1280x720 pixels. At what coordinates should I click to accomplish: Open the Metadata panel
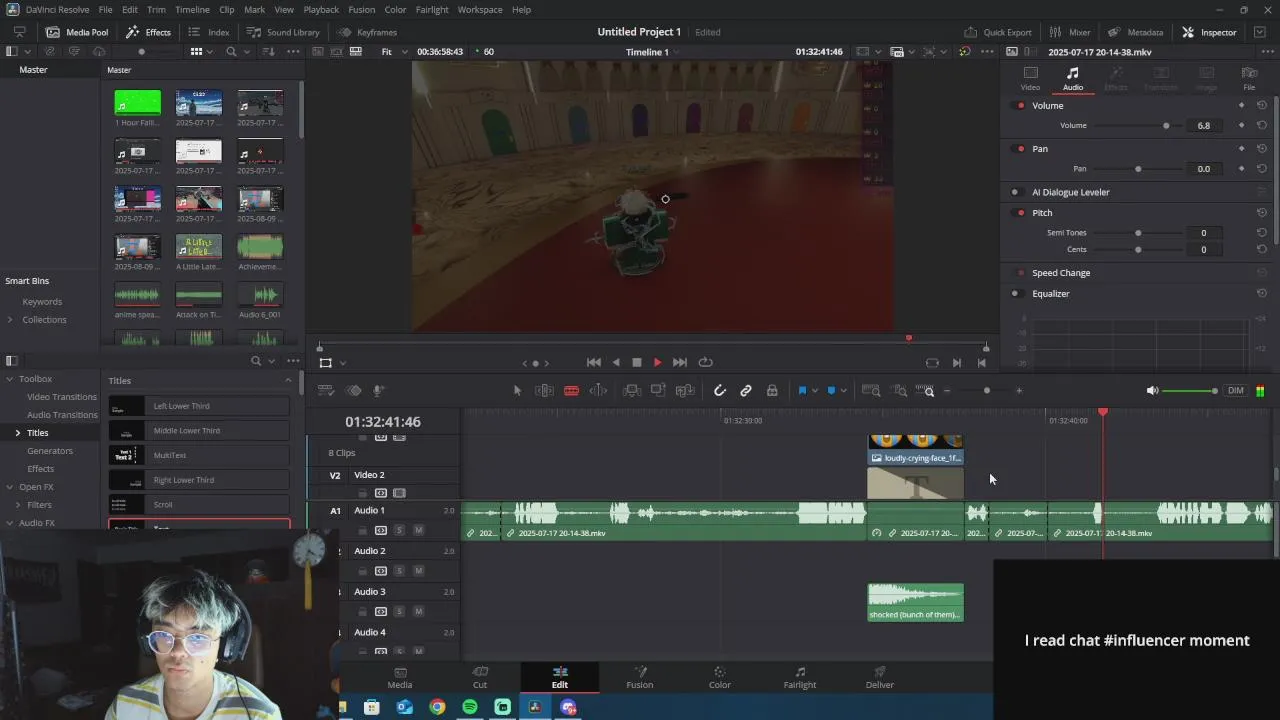[1135, 32]
